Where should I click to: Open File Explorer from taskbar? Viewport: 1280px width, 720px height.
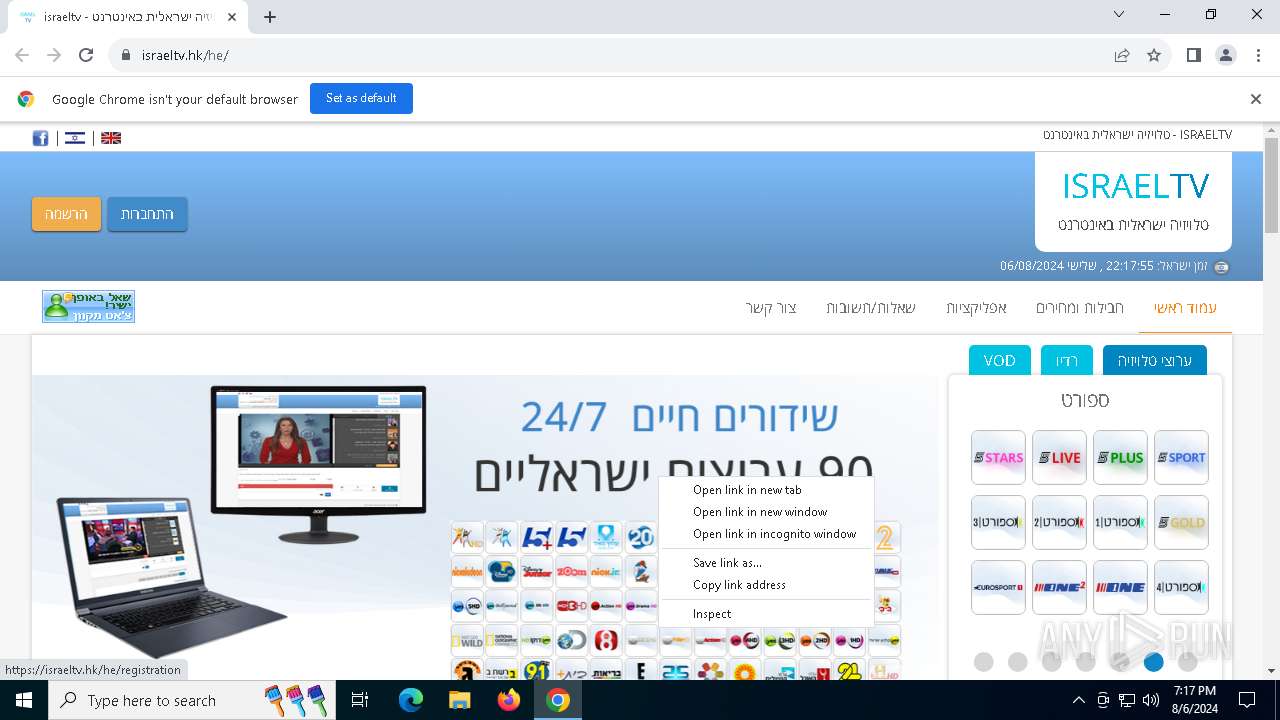pyautogui.click(x=459, y=700)
